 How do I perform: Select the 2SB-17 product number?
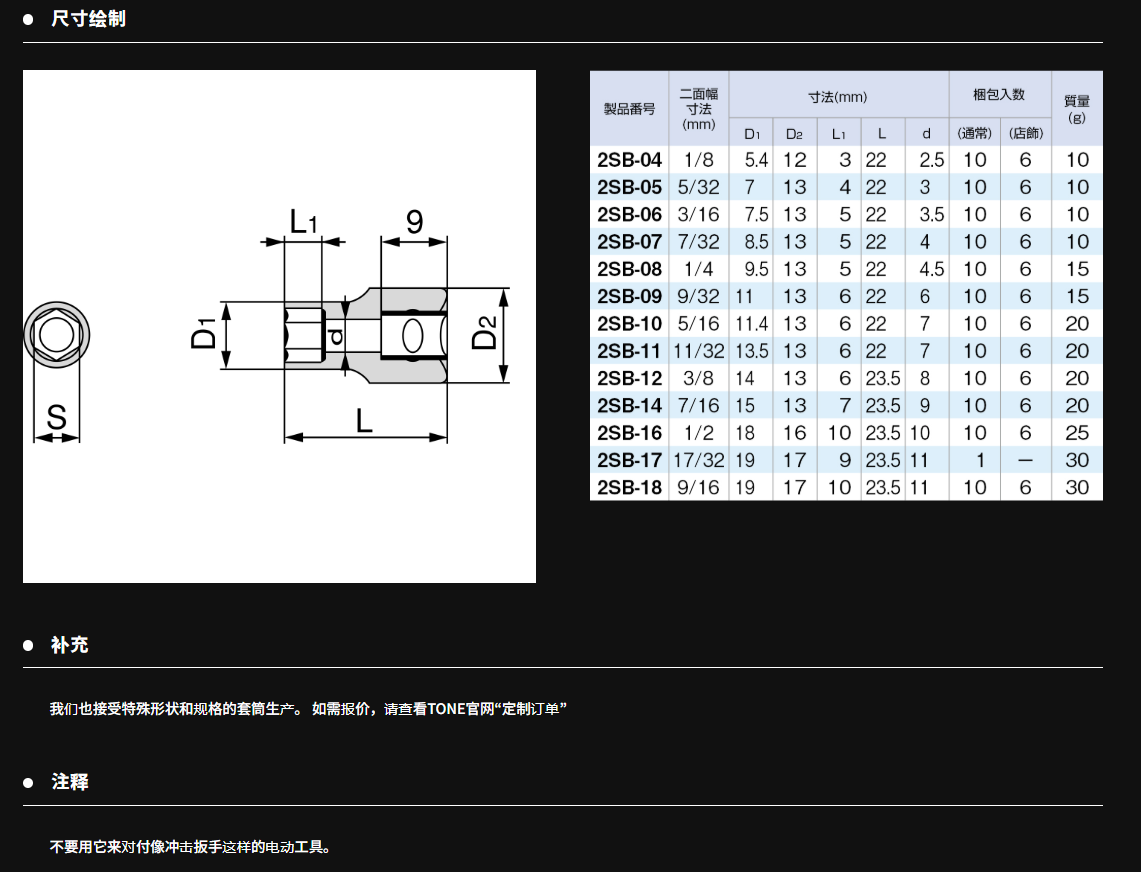[629, 460]
